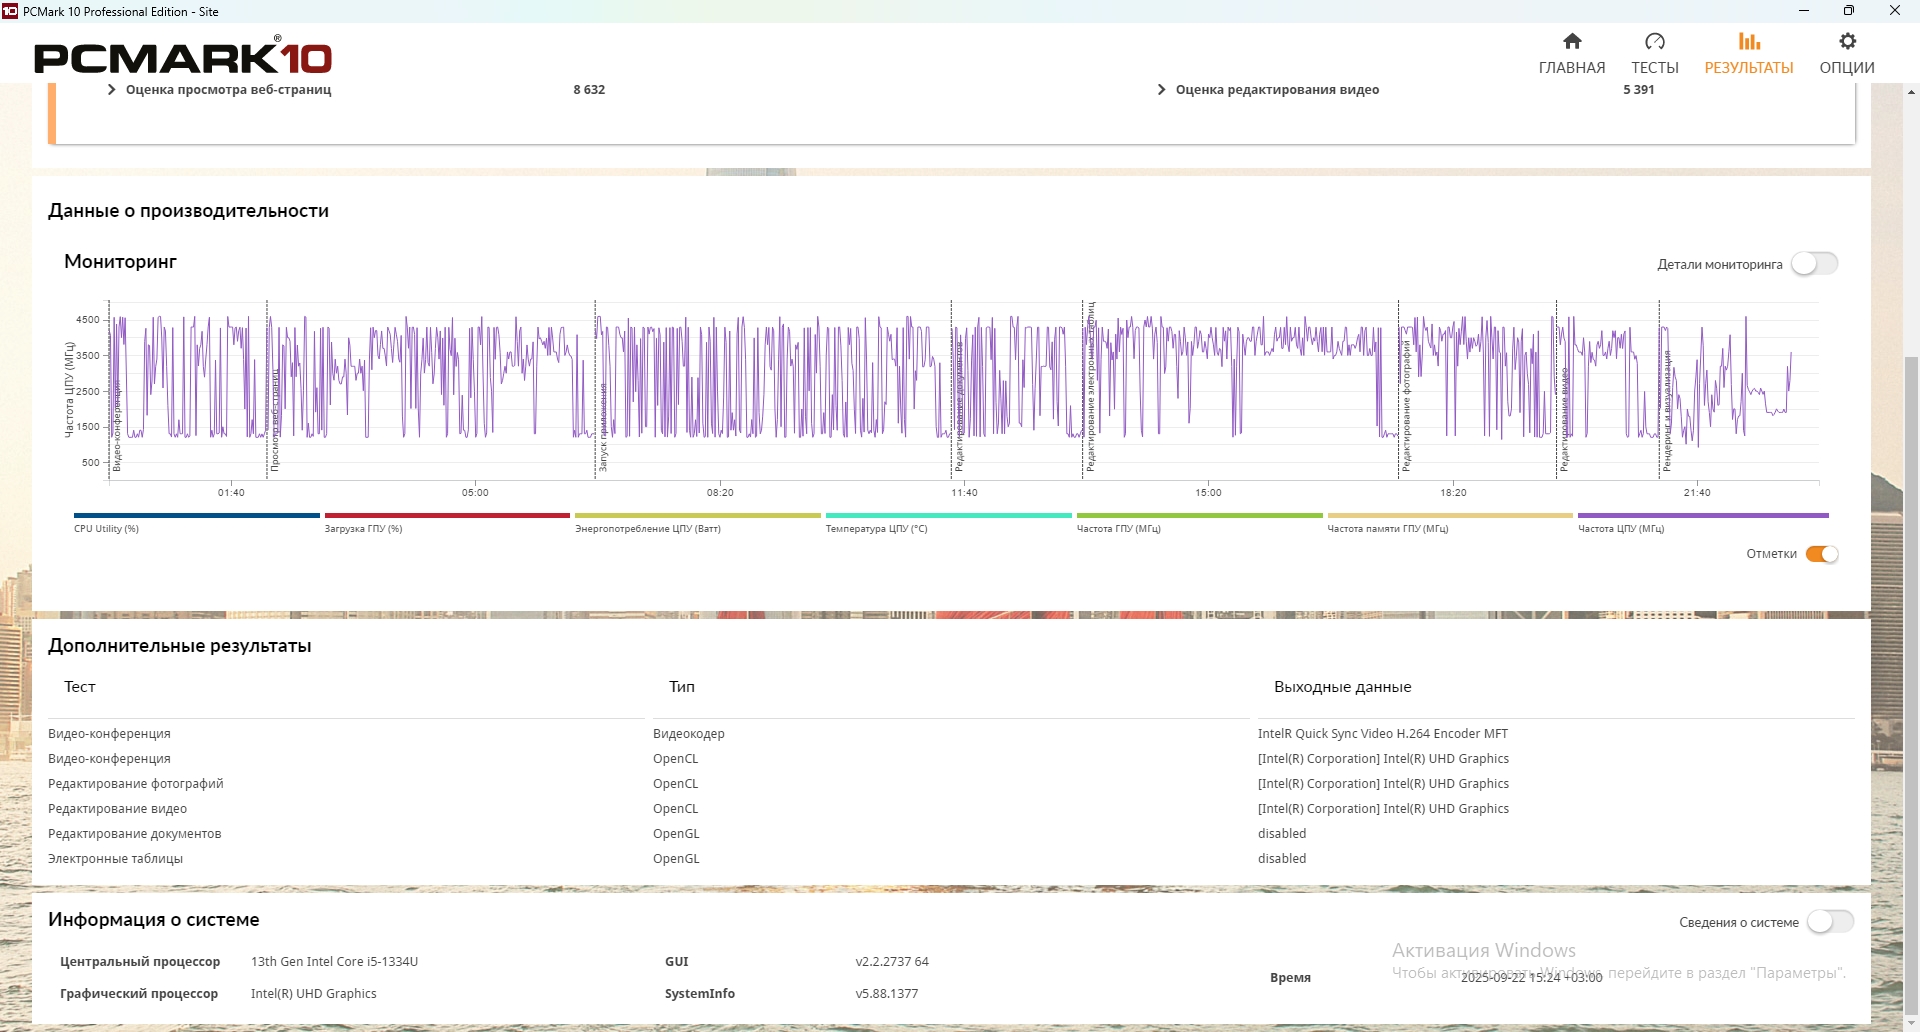1920x1032 pixels.
Task: Maximize or restore the PCMark window
Action: click(1849, 11)
